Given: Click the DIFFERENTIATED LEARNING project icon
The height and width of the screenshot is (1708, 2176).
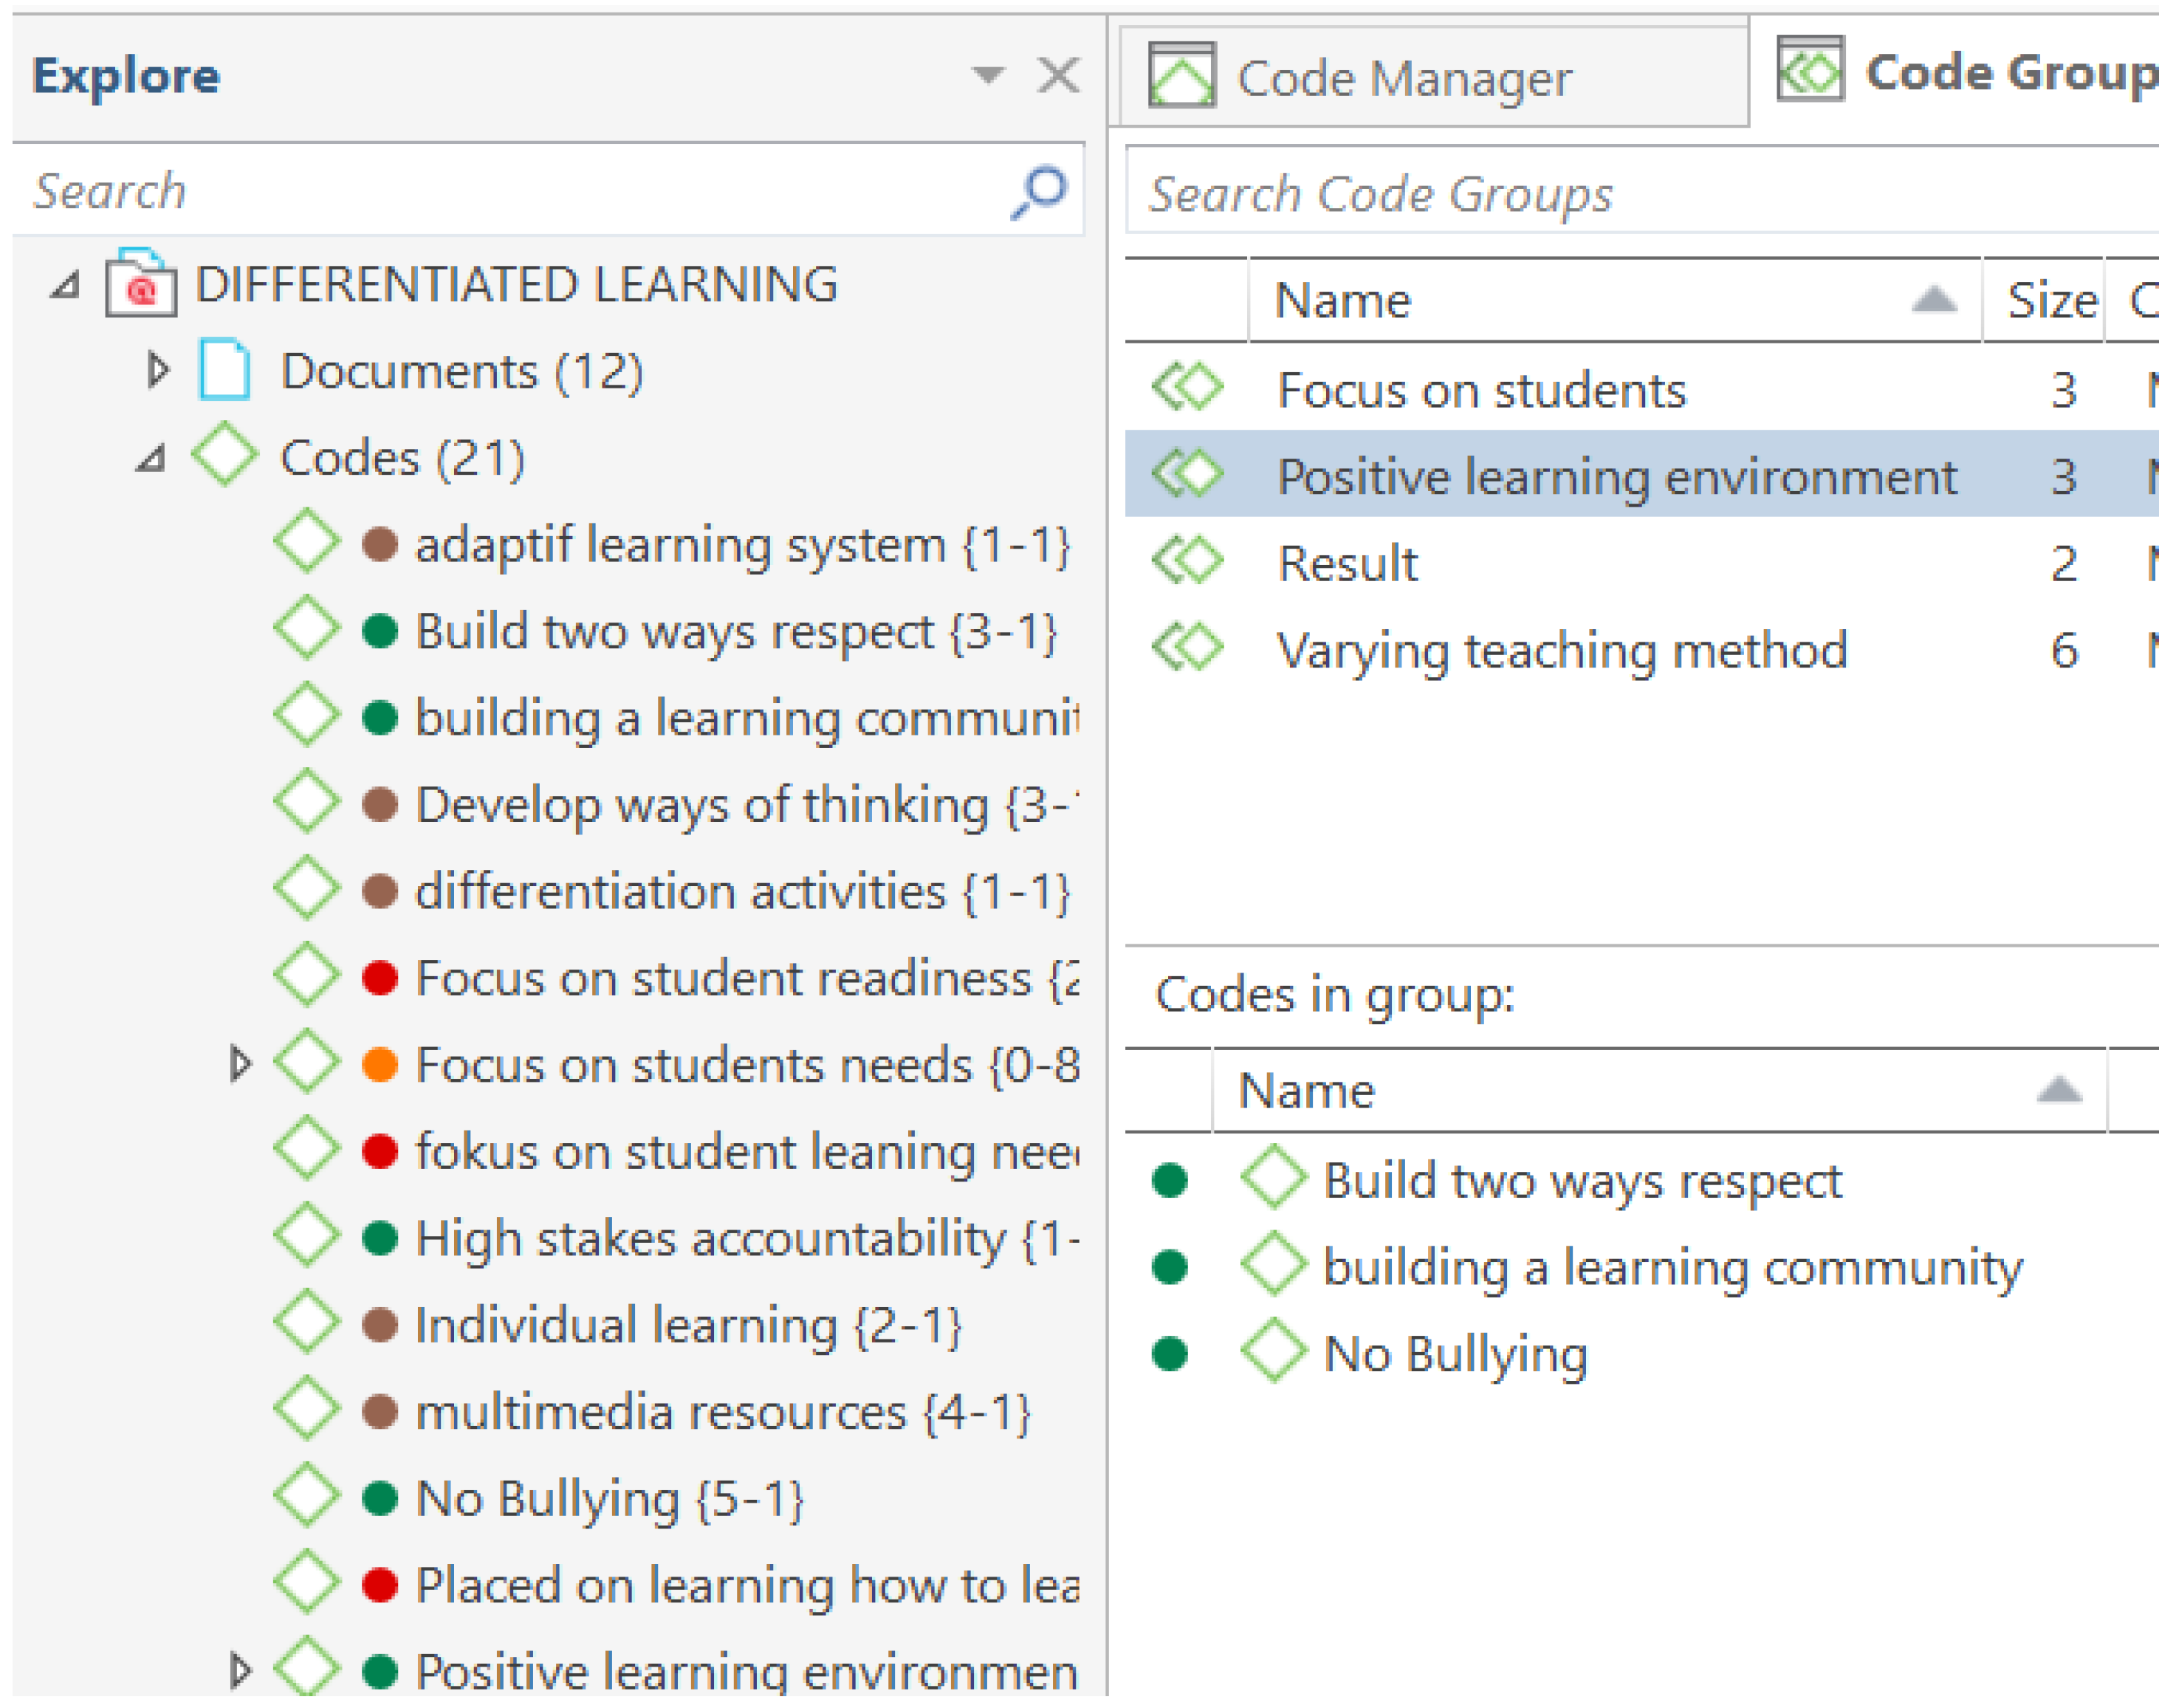Looking at the screenshot, I should (142, 286).
